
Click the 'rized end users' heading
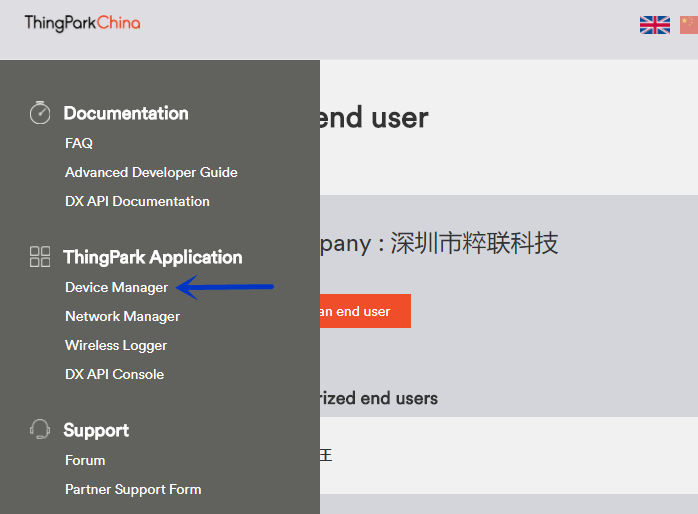click(x=379, y=398)
